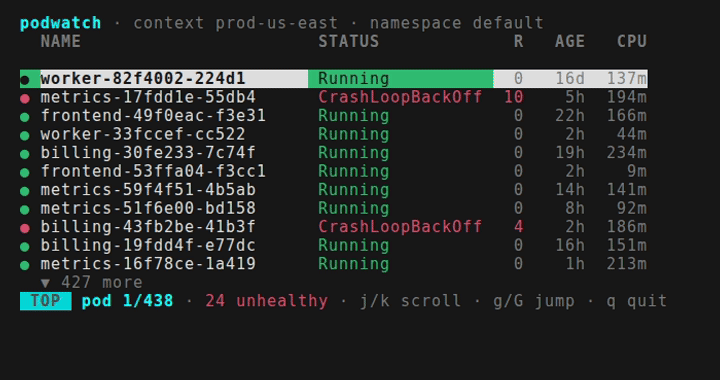Select pod worker-82f4002-224d1
The image size is (720, 380).
[x=334, y=79]
